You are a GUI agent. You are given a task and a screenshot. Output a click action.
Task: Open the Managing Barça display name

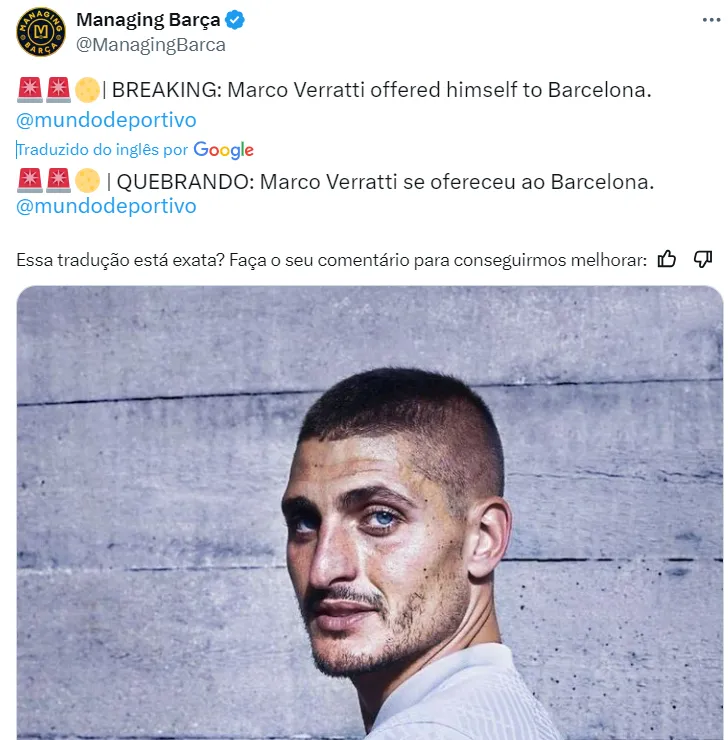pyautogui.click(x=148, y=20)
